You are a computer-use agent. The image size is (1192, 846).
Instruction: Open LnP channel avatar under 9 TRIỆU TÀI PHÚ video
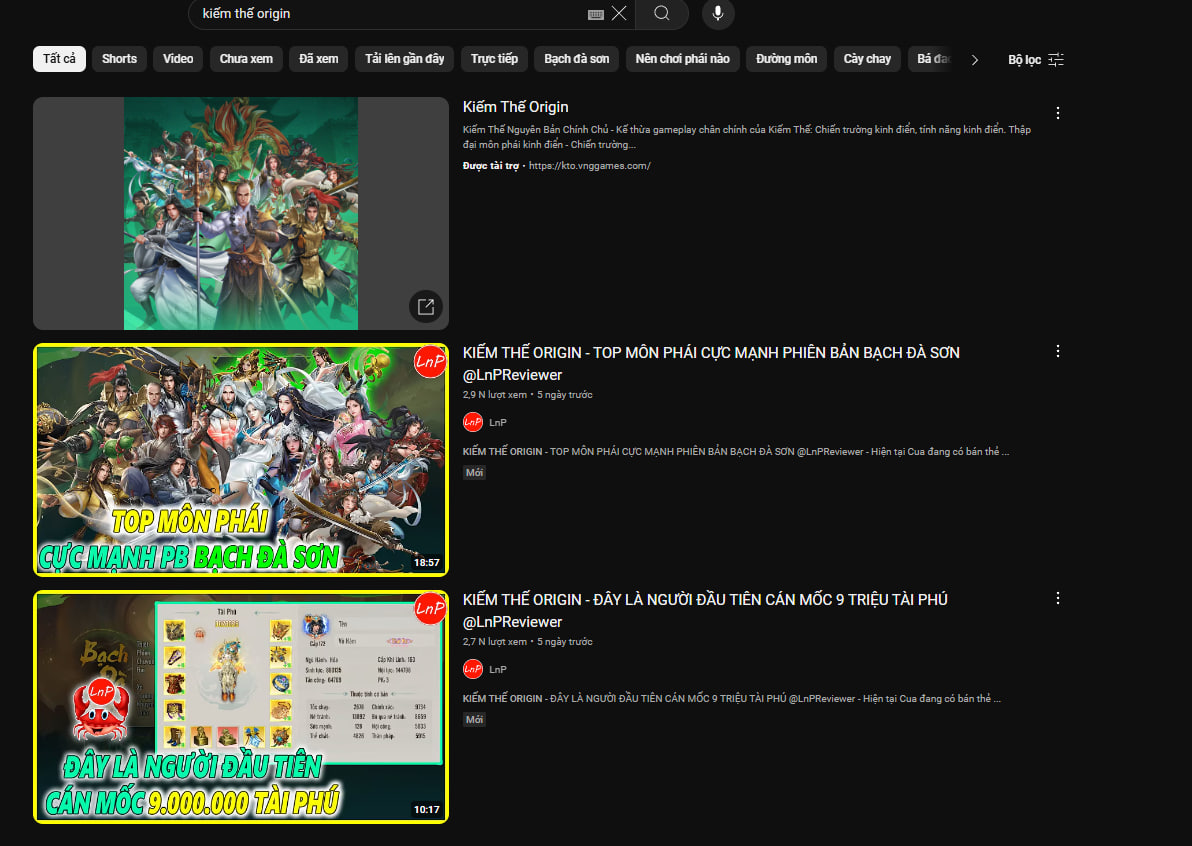click(473, 669)
